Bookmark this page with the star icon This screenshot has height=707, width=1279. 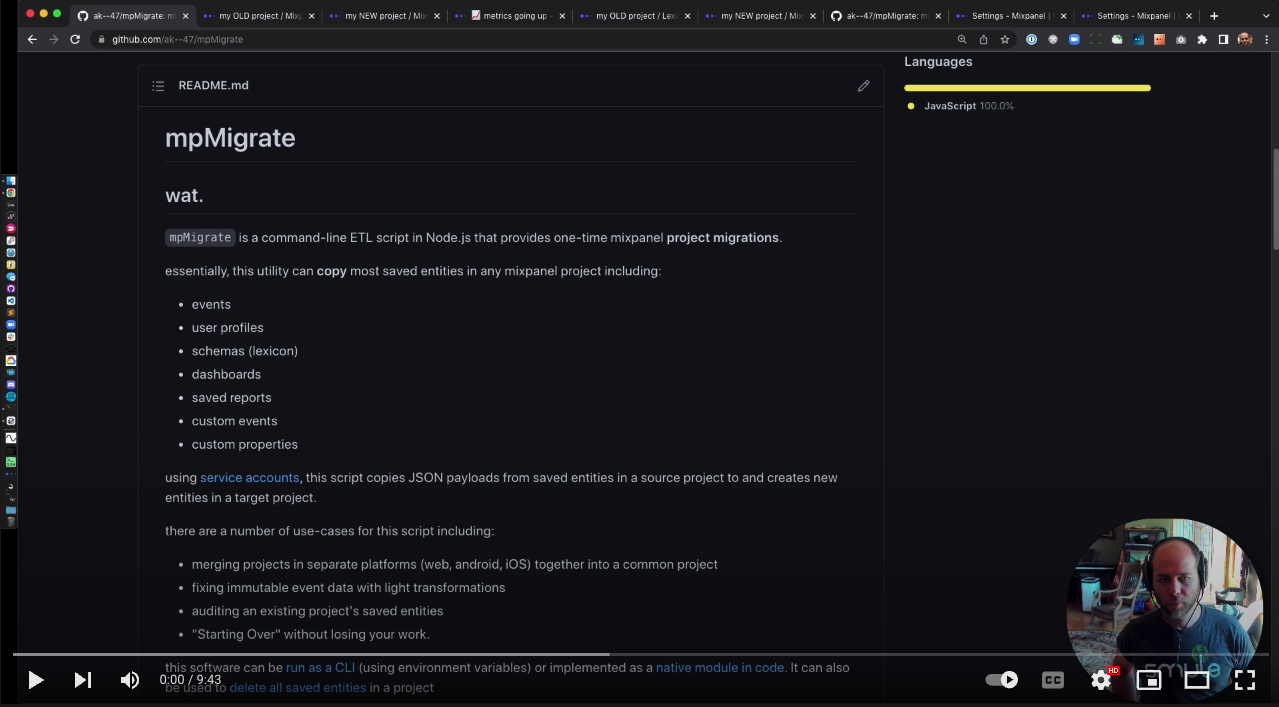(x=1005, y=39)
